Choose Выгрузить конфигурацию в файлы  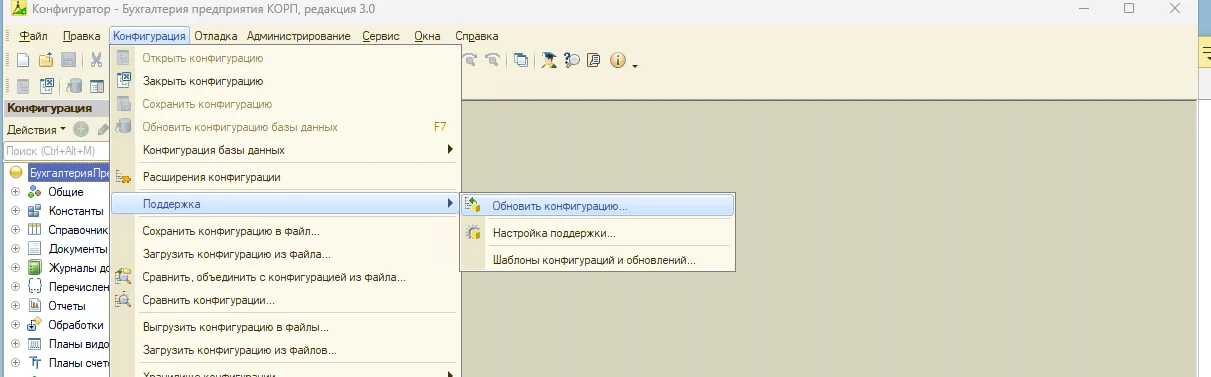tap(285, 327)
